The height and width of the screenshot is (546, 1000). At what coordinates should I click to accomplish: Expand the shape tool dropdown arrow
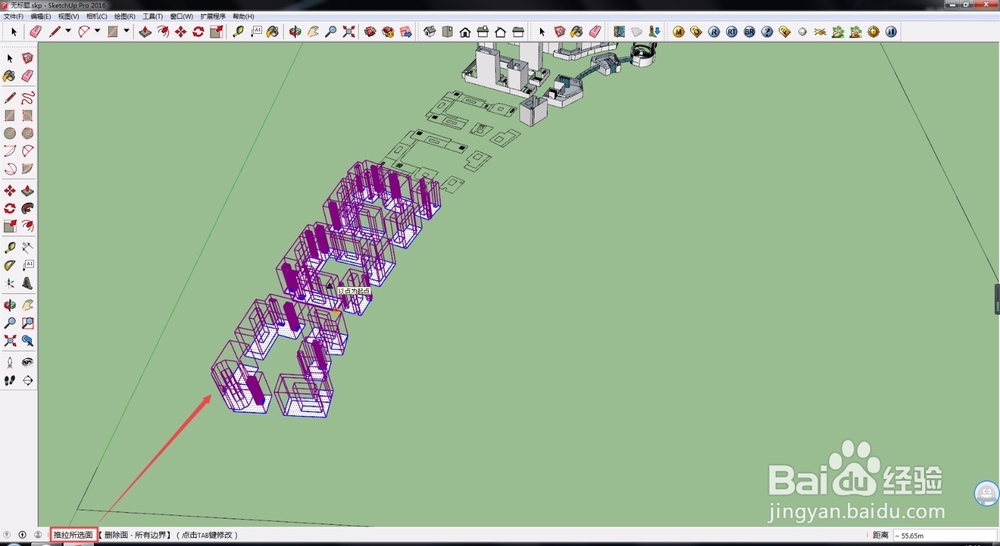(126, 31)
